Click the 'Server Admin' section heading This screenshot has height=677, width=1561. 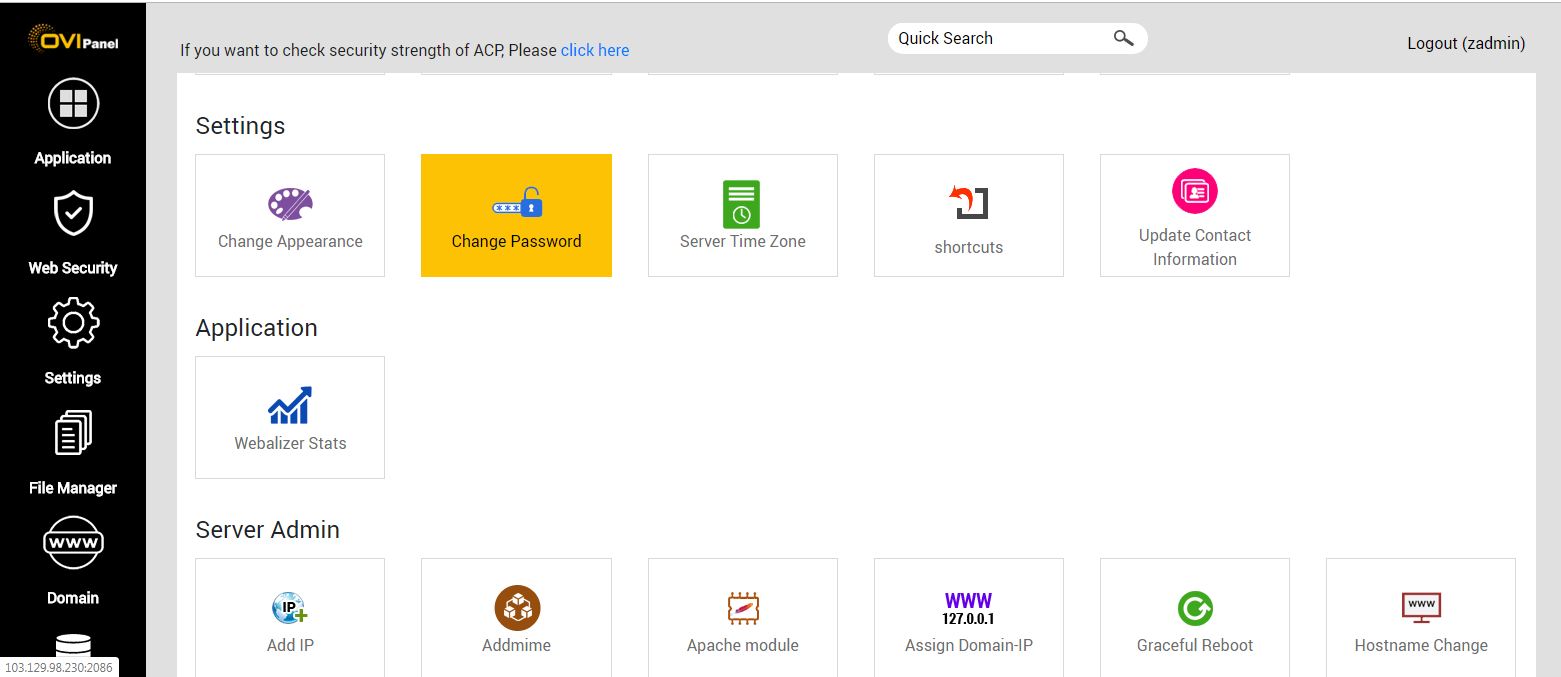(x=267, y=530)
